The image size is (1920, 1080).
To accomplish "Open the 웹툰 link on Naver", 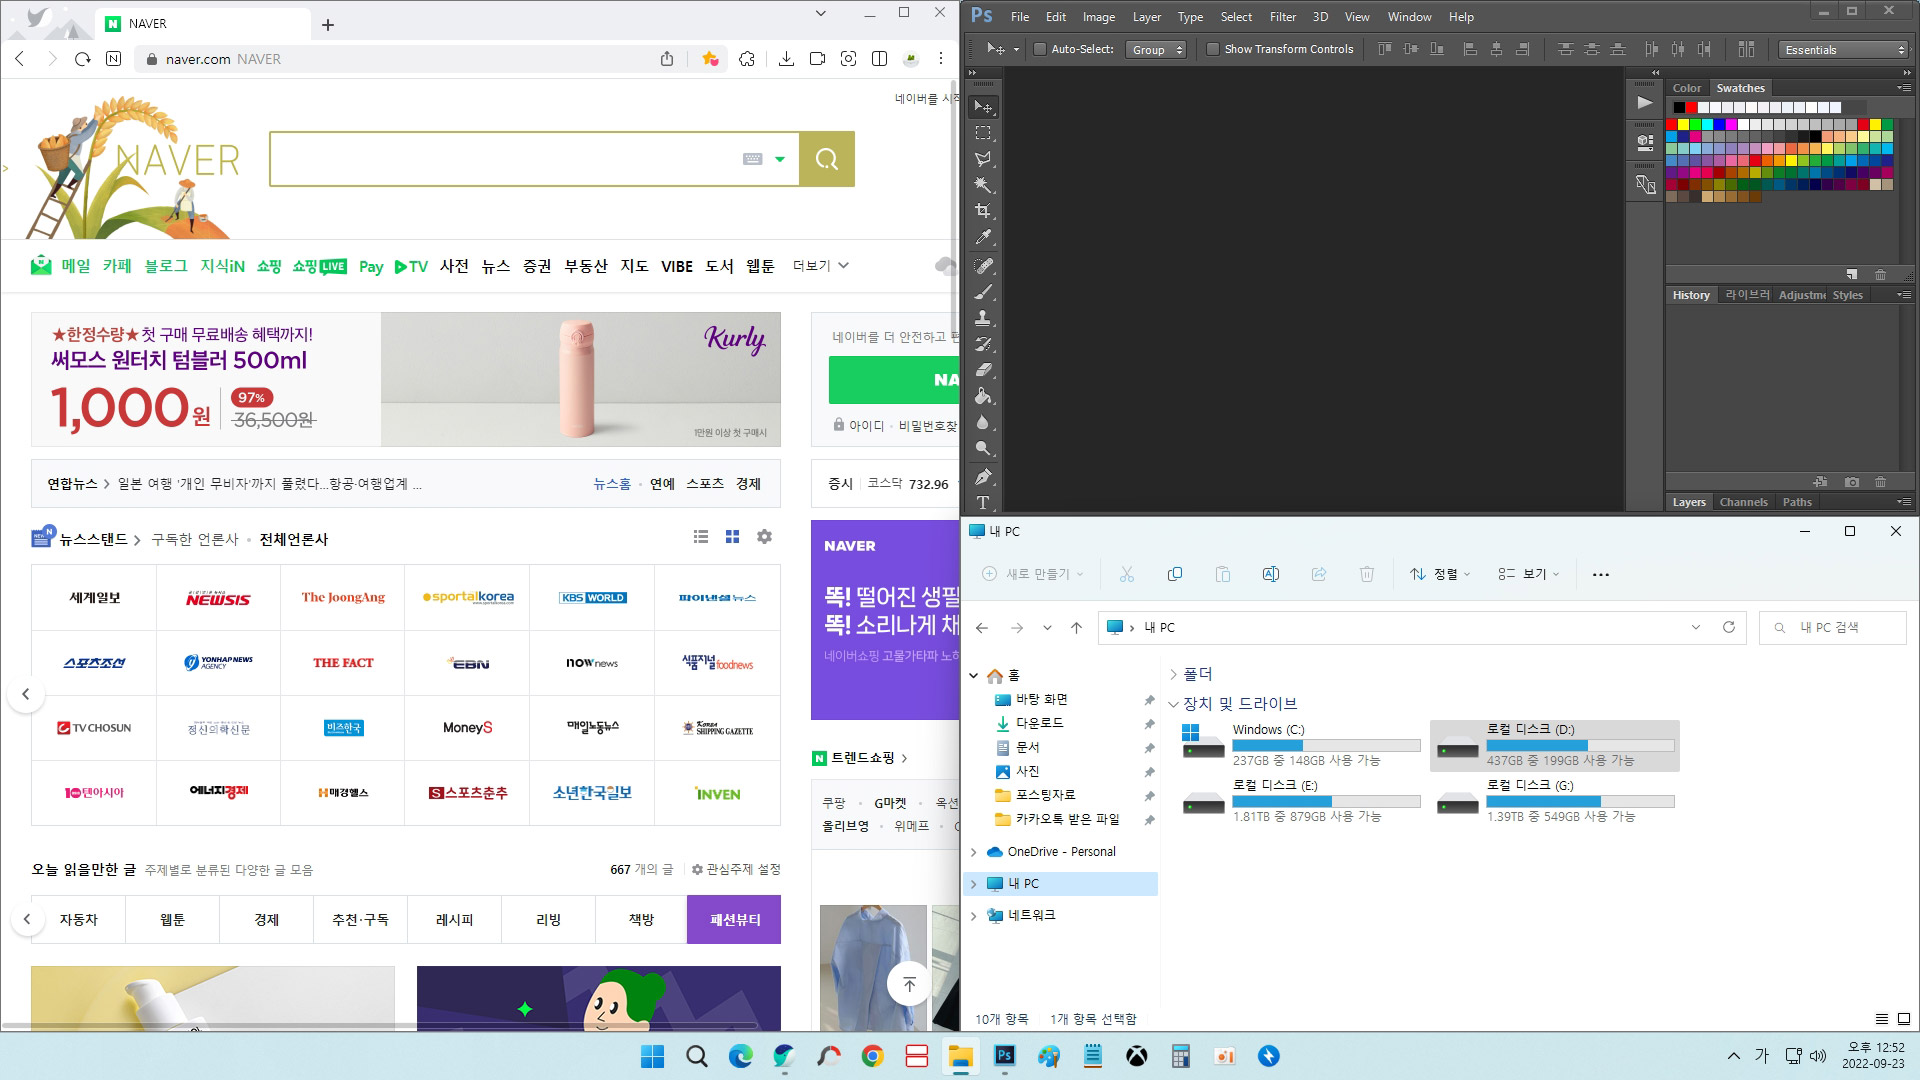I will pyautogui.click(x=761, y=266).
